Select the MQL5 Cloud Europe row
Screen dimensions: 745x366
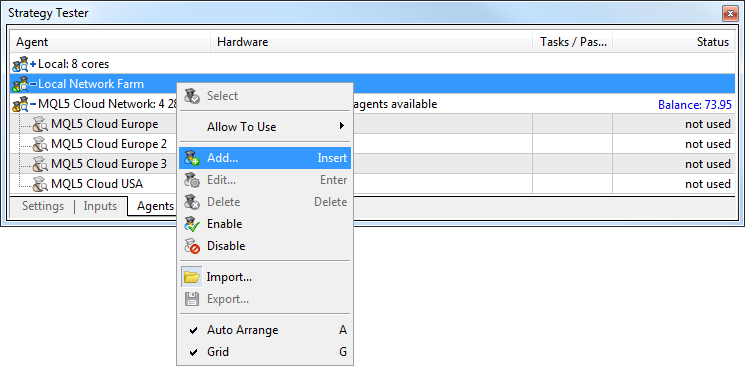[372, 124]
